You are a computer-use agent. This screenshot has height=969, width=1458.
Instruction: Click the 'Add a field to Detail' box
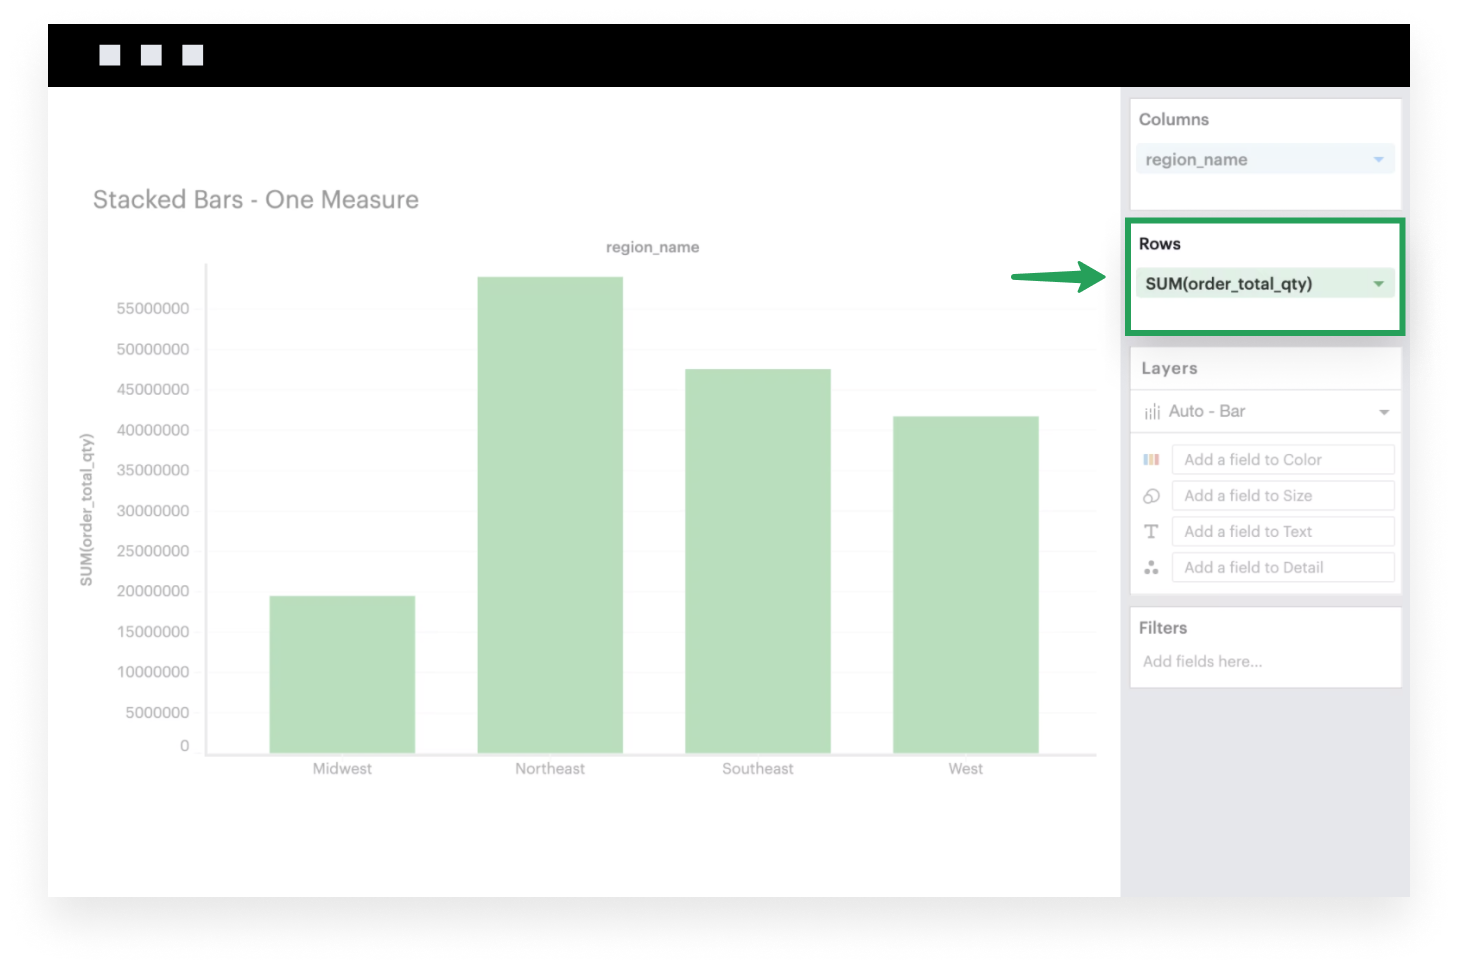pyautogui.click(x=1282, y=568)
